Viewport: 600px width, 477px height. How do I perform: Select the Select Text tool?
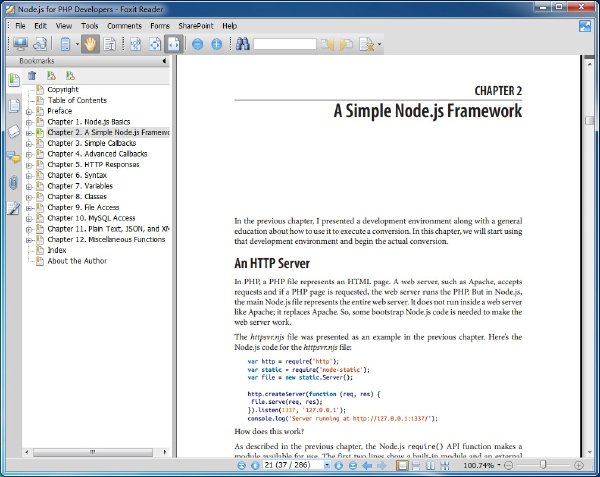110,44
